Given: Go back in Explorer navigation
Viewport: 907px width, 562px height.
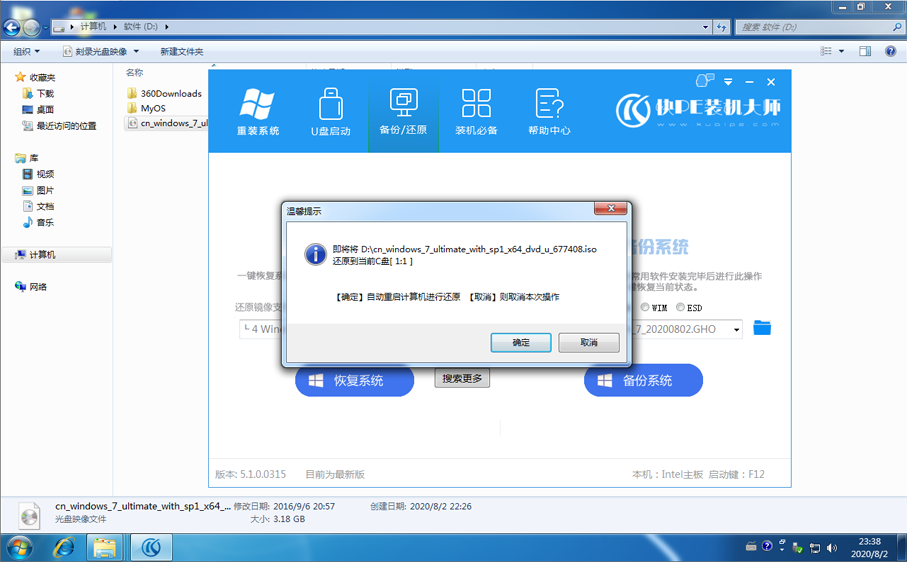Looking at the screenshot, I should point(12,27).
